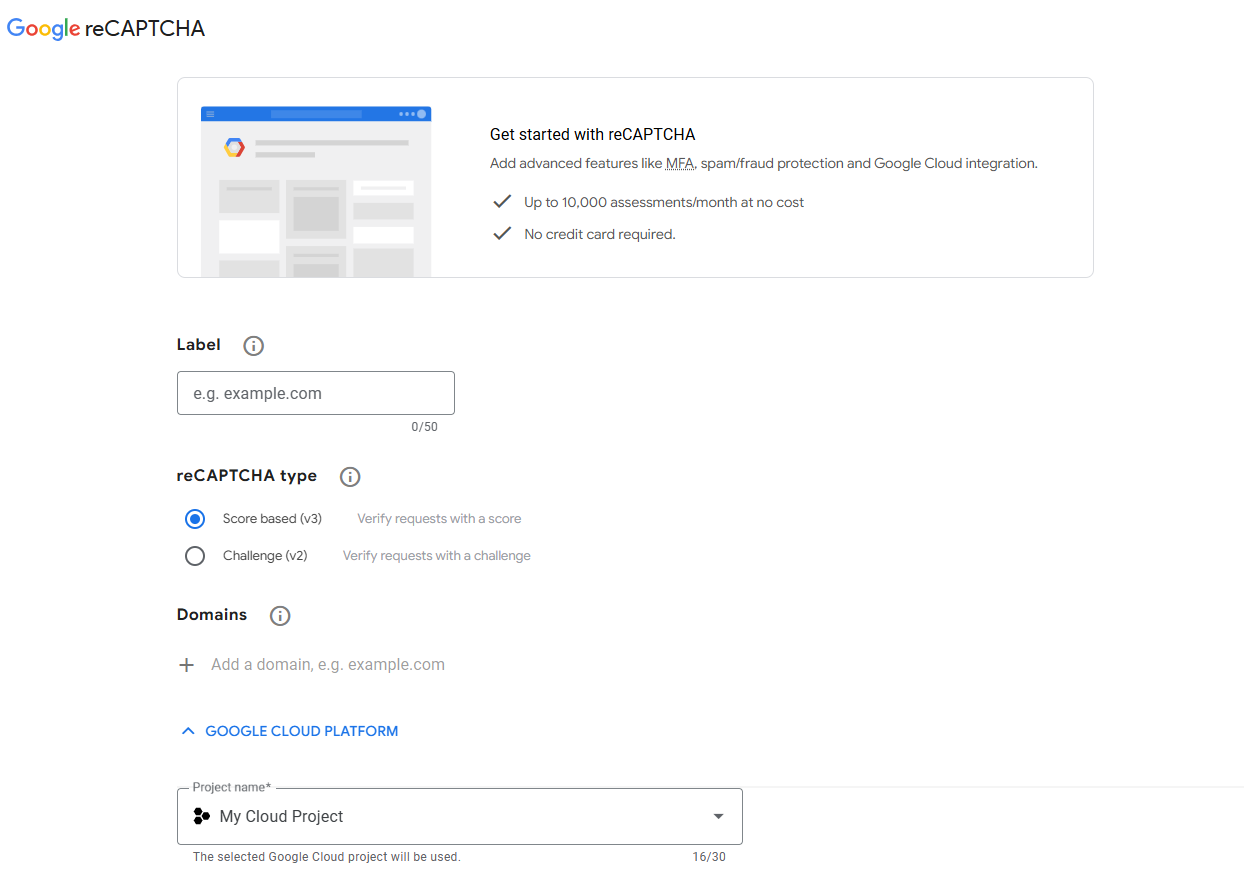Click the 'My Cloud Project' selected value

tap(281, 817)
